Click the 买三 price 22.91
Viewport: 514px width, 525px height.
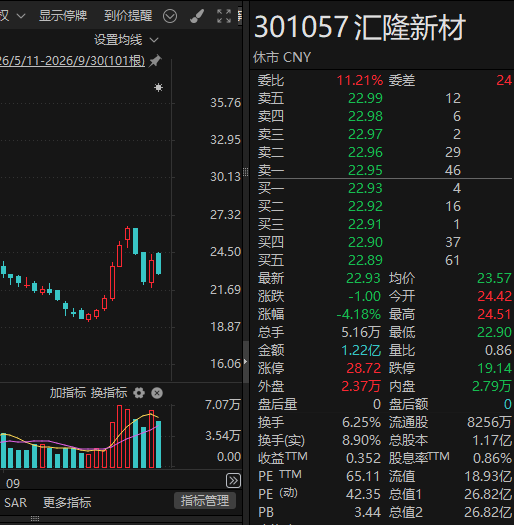[x=365, y=224]
